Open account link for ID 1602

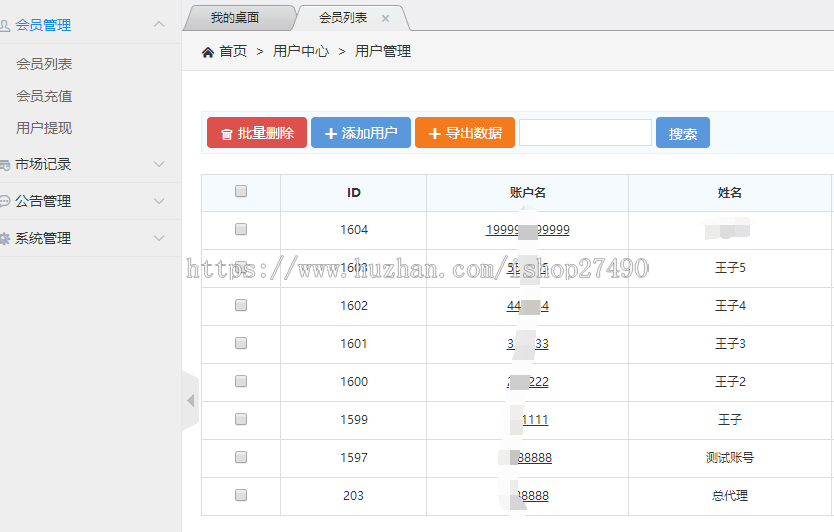click(x=528, y=306)
